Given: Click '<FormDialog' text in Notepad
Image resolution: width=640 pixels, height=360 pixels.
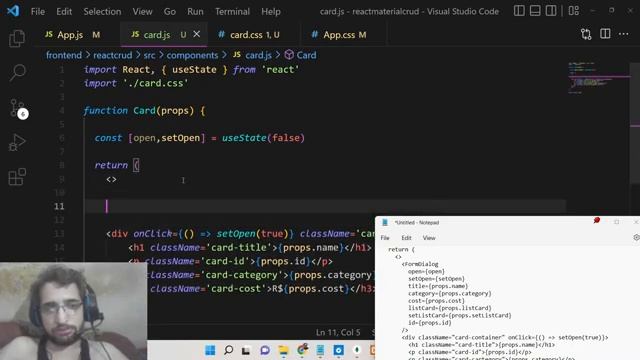Looking at the screenshot, I should (x=420, y=264).
